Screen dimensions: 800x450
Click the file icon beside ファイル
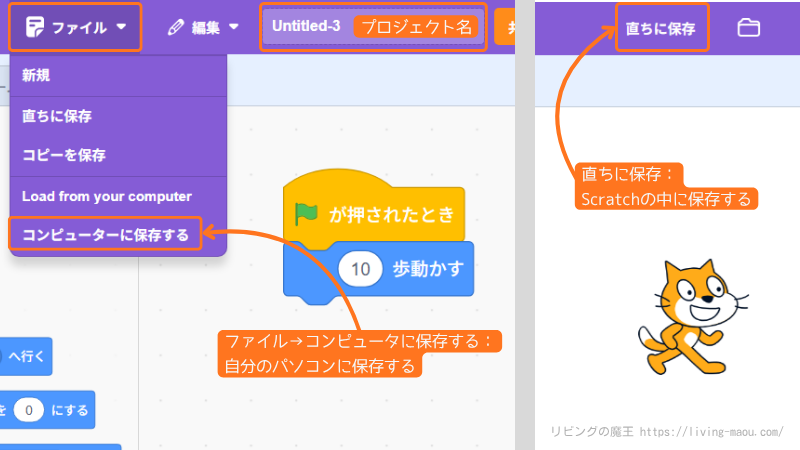(x=34, y=28)
